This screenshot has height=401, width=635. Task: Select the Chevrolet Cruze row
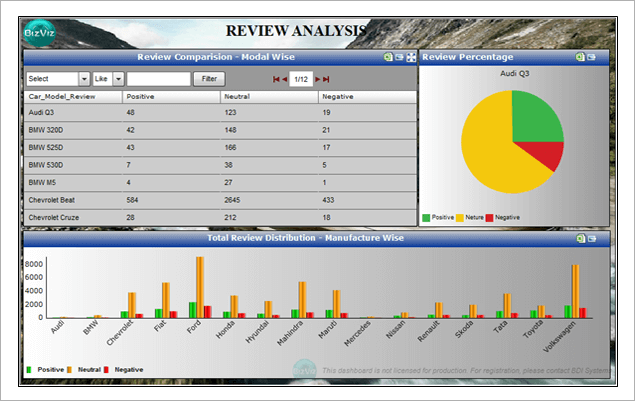point(220,218)
